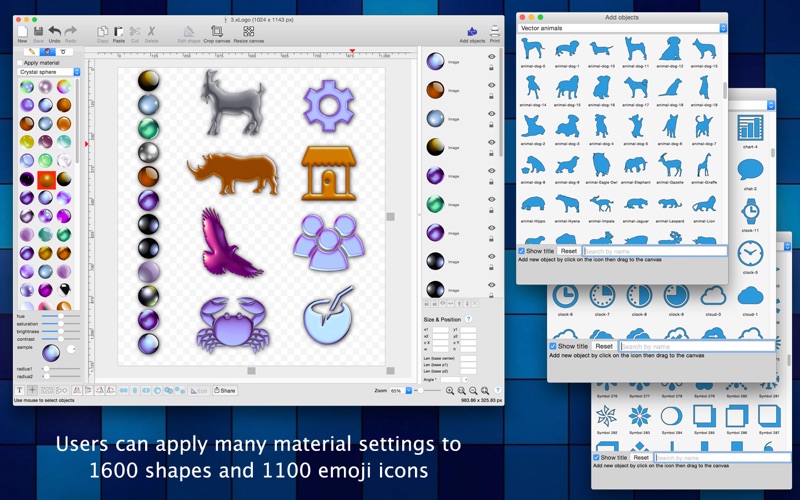Screen dimensions: 800x500
Task: Open Add objects from the toolbar
Action: [x=472, y=32]
